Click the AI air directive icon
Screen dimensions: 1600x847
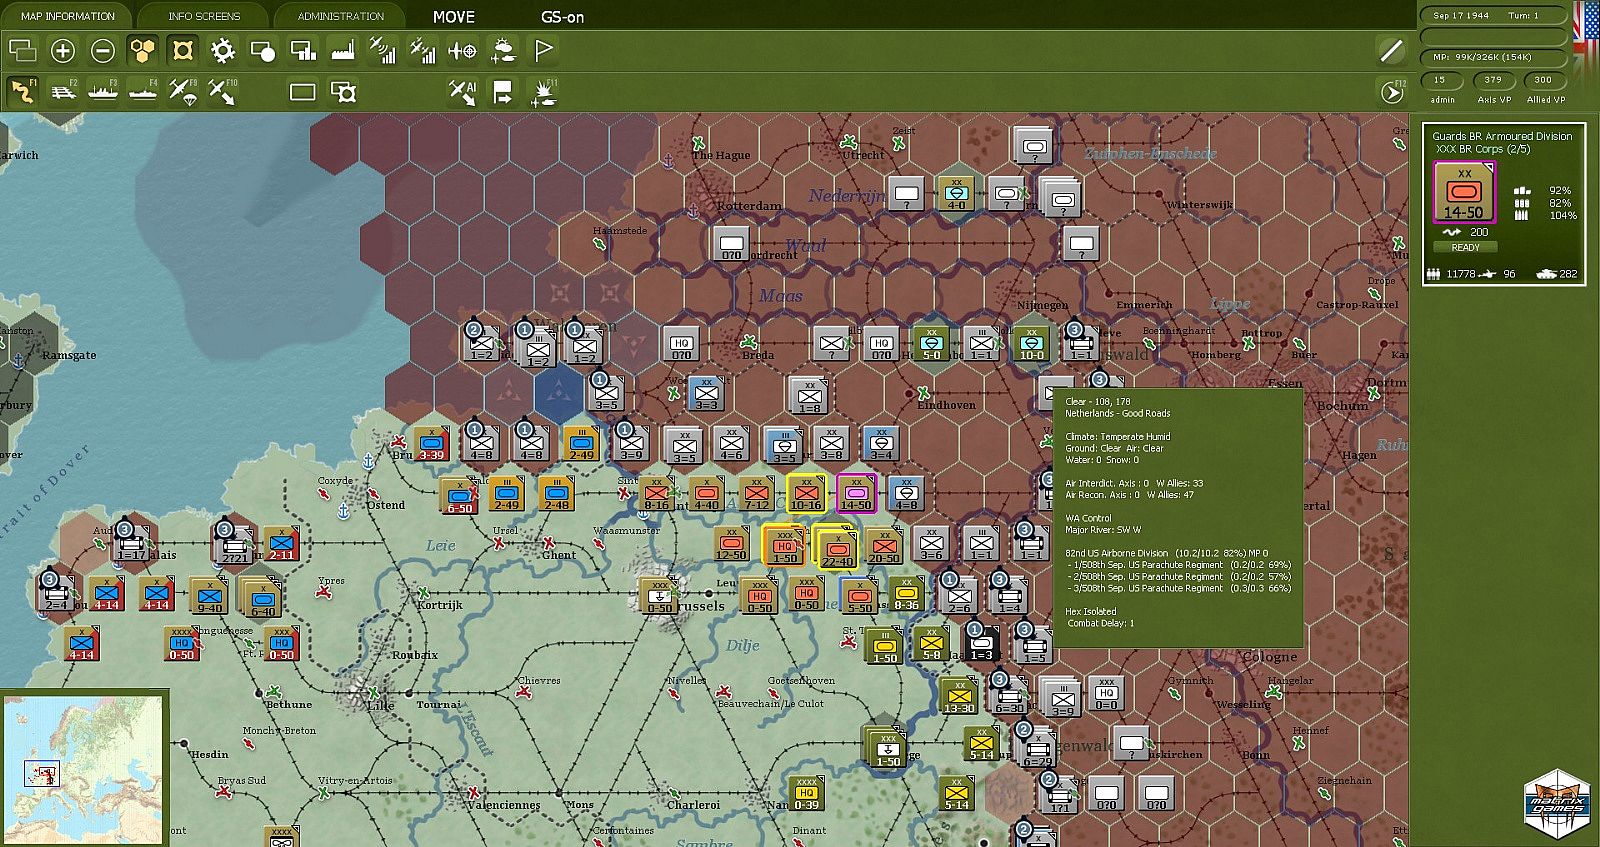pos(462,92)
